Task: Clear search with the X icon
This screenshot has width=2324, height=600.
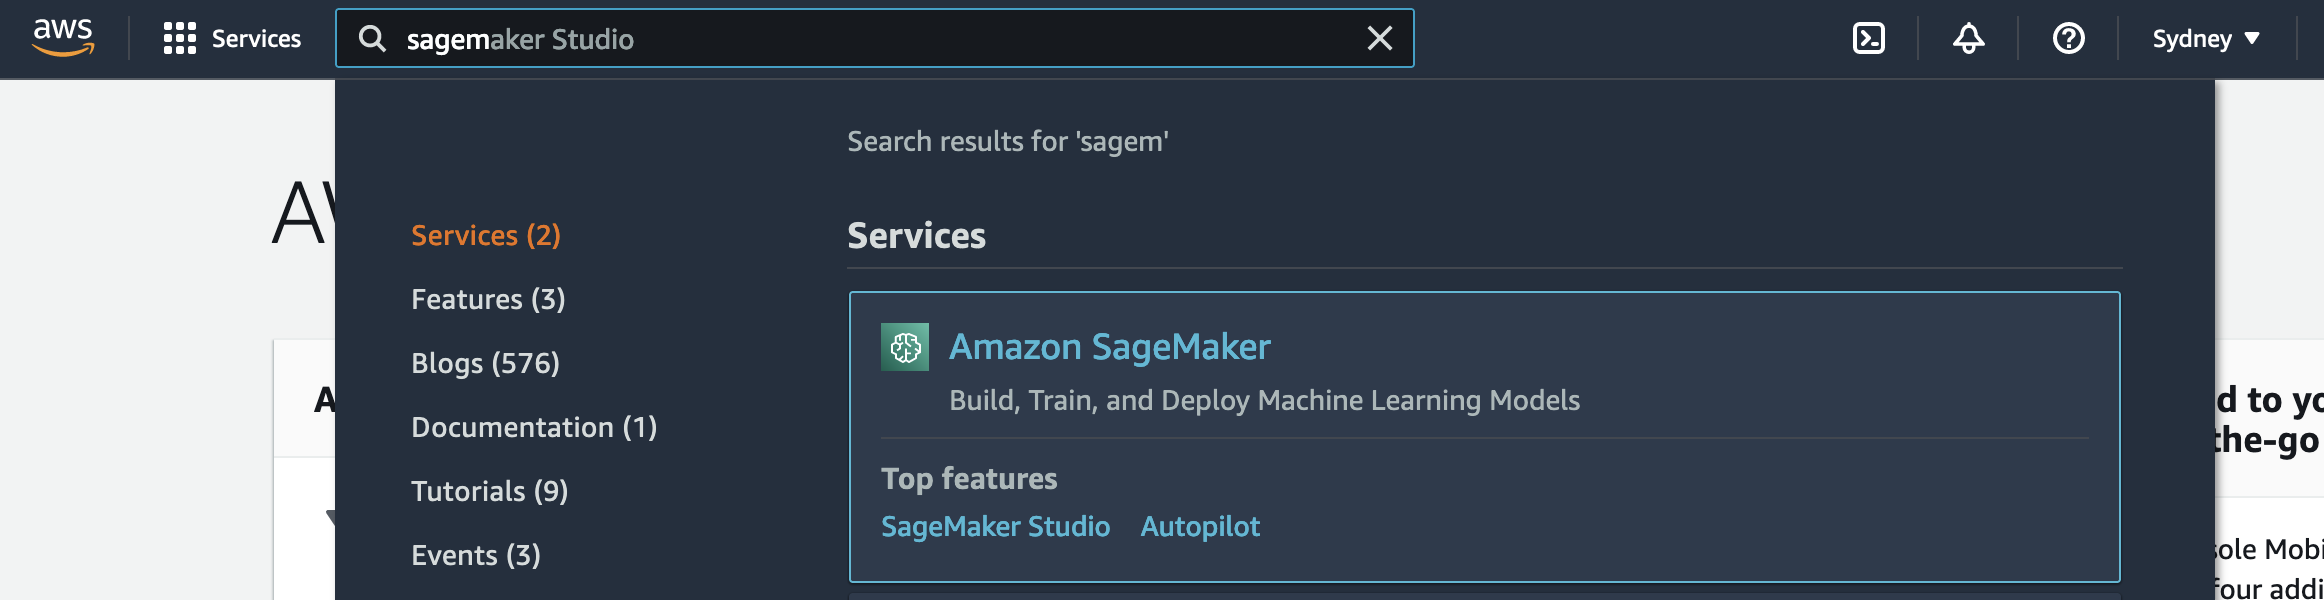Action: [1380, 38]
